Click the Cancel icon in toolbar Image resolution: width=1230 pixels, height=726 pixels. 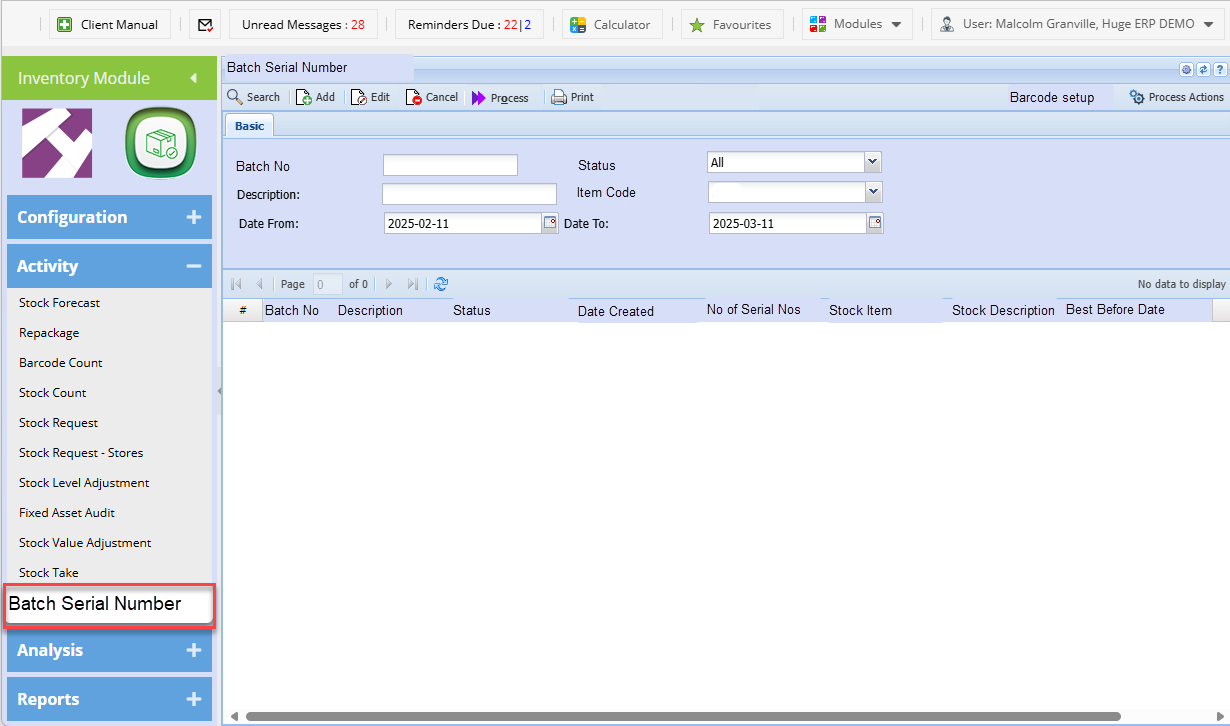[x=414, y=97]
